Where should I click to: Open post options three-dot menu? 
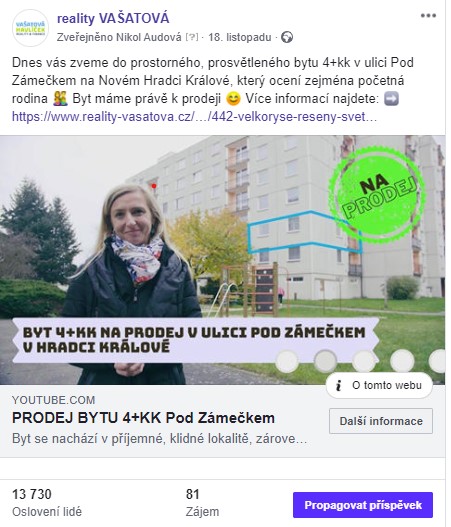(428, 15)
